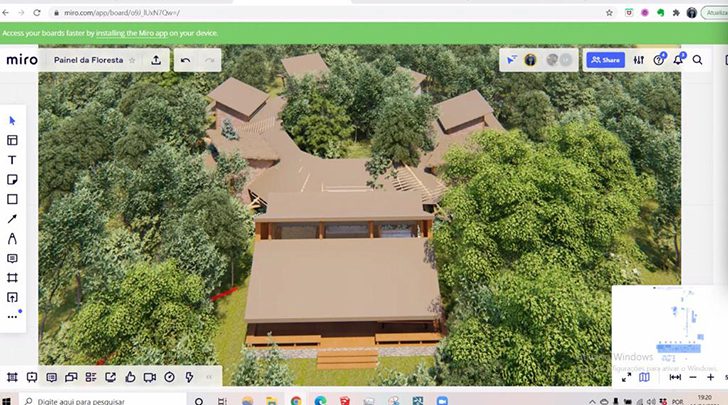Open the board settings sliders menu

(639, 60)
